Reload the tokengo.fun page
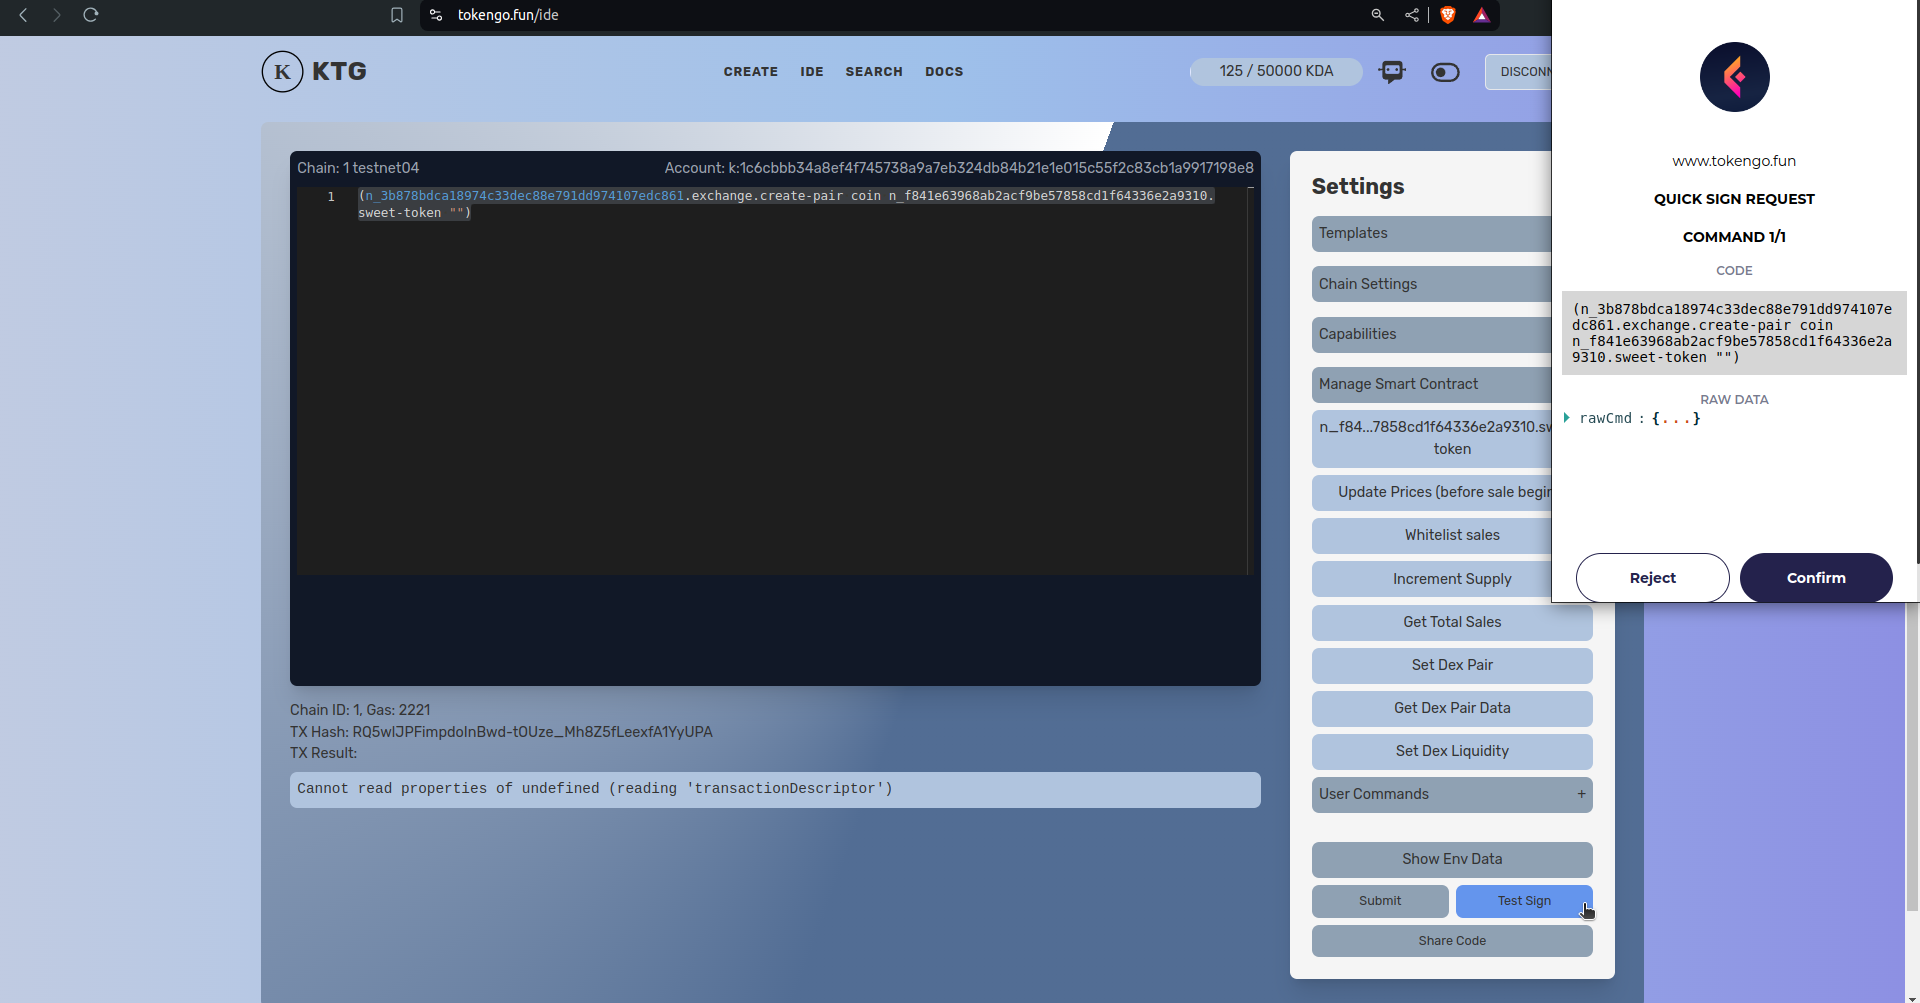 click(91, 15)
